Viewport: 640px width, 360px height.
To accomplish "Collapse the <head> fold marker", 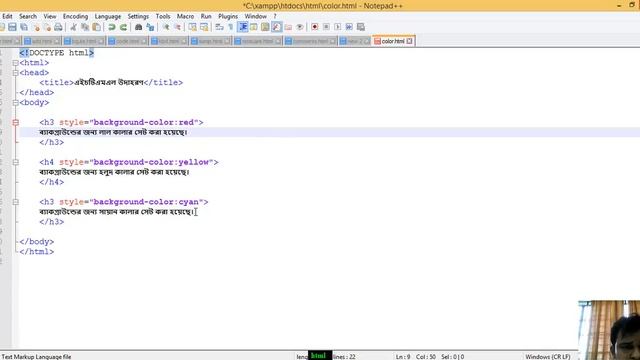I will [x=16, y=73].
